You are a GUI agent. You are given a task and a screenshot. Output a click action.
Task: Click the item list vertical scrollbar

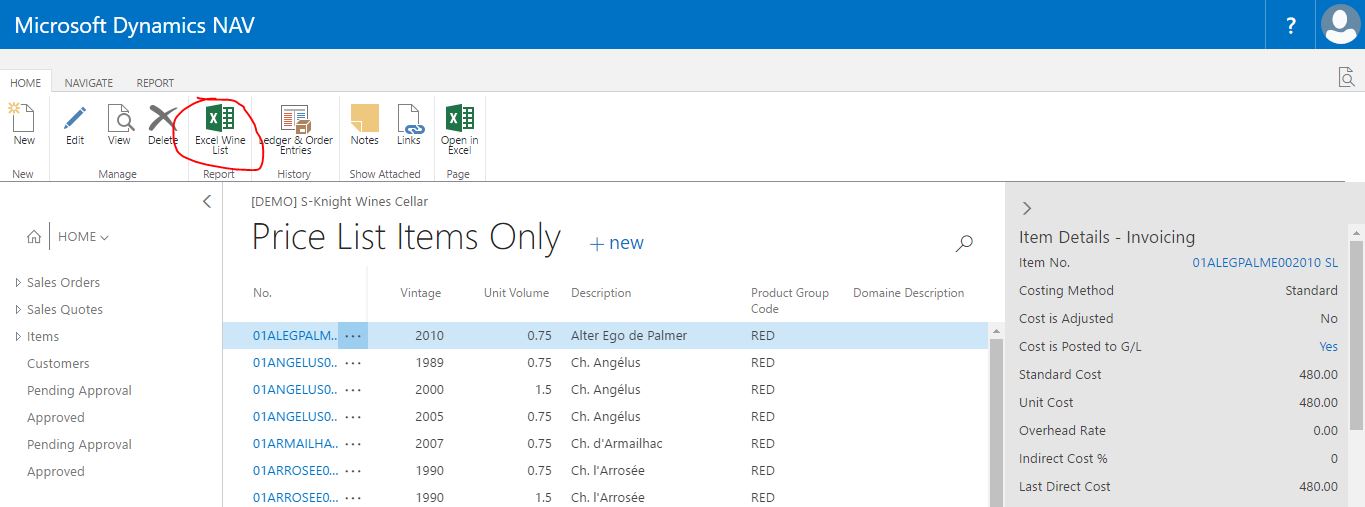point(995,420)
